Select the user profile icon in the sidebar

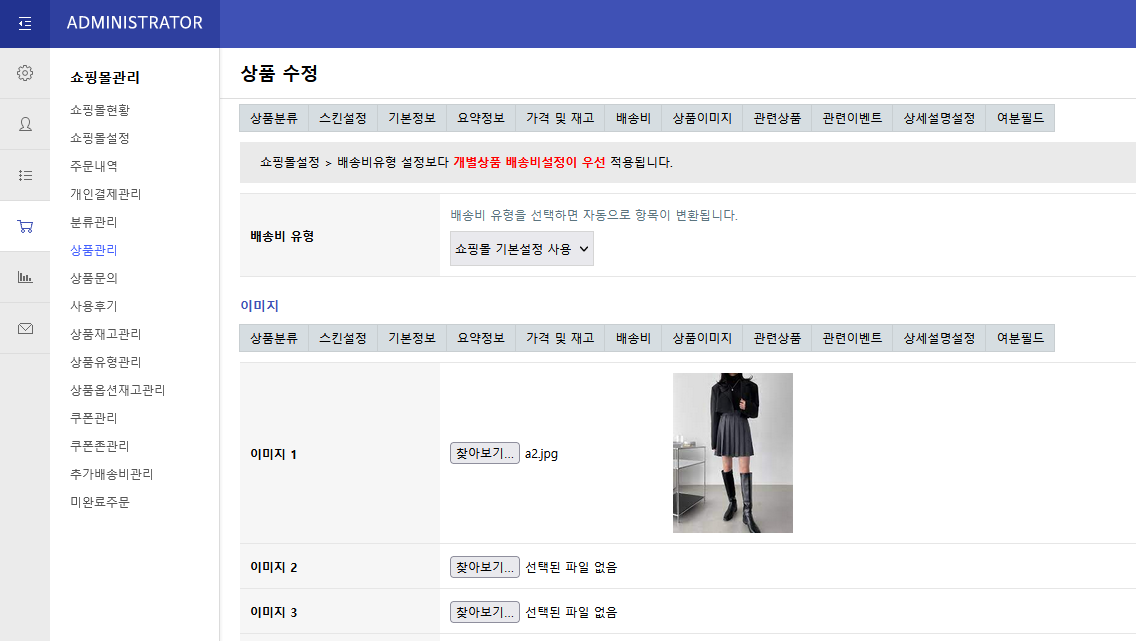click(25, 124)
